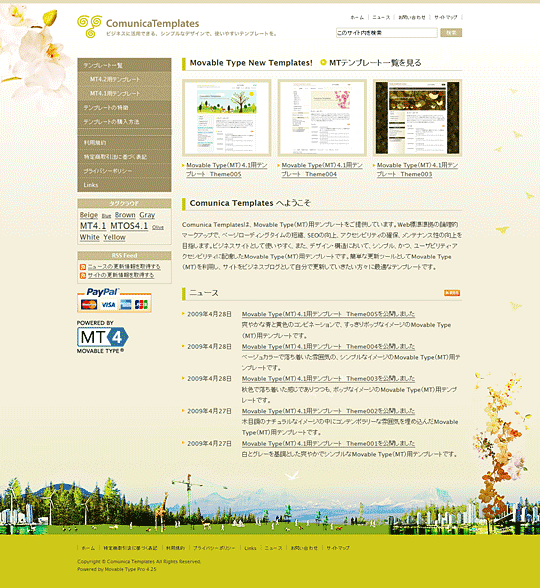Click the ComunicaTemplates spiral logo
The height and width of the screenshot is (588, 540).
tap(90, 26)
